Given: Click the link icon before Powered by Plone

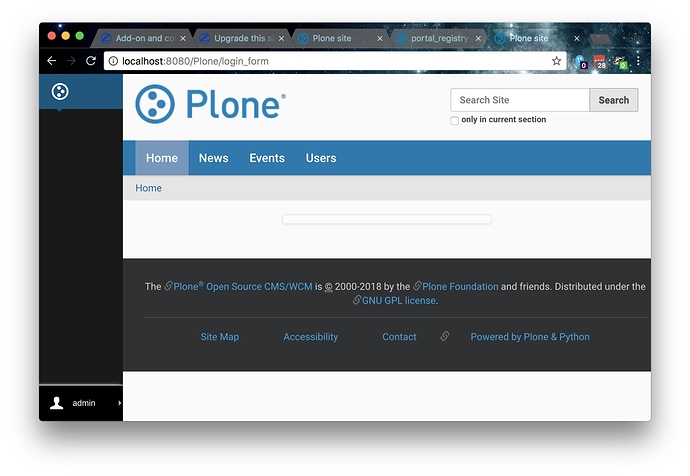Looking at the screenshot, I should [445, 336].
